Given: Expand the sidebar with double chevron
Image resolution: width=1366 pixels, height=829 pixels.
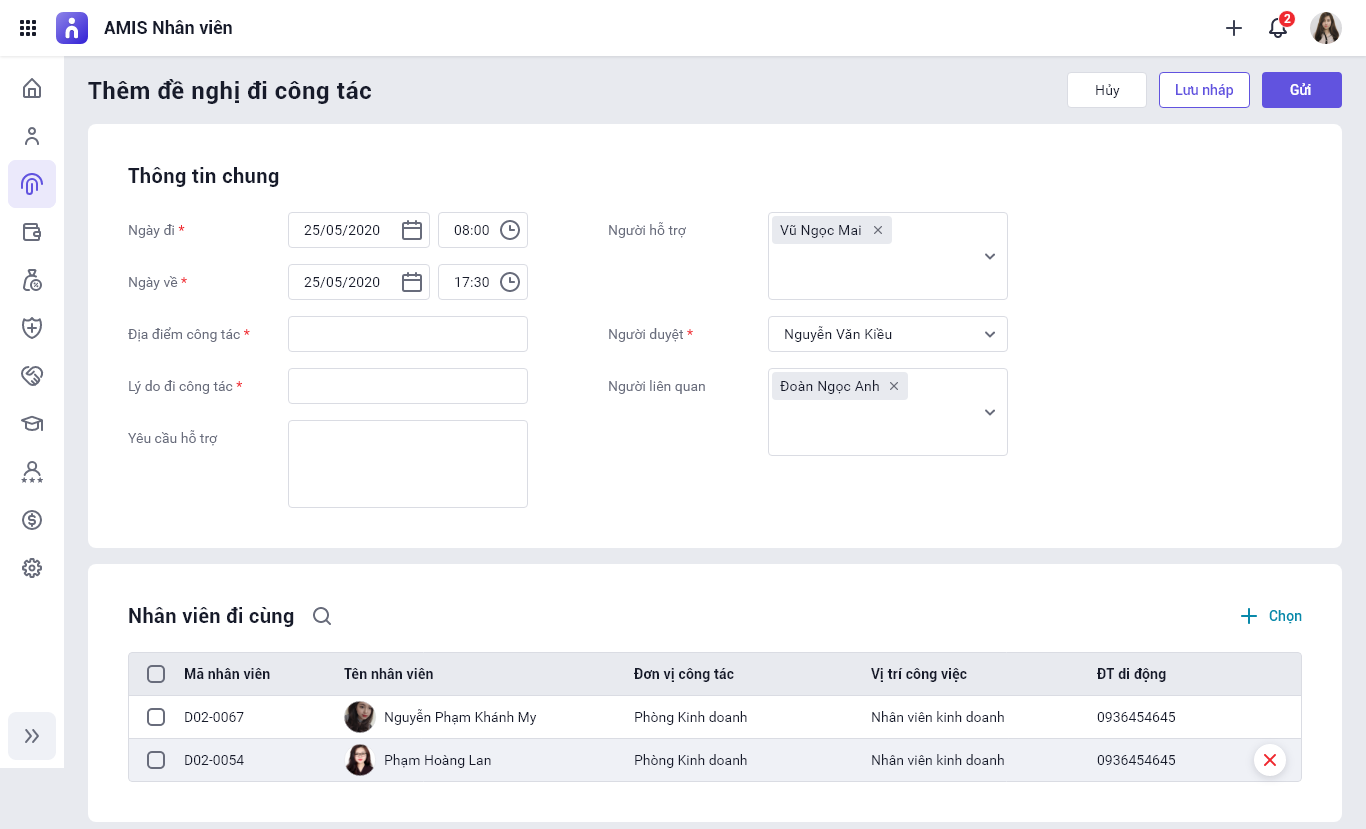Looking at the screenshot, I should 32,736.
